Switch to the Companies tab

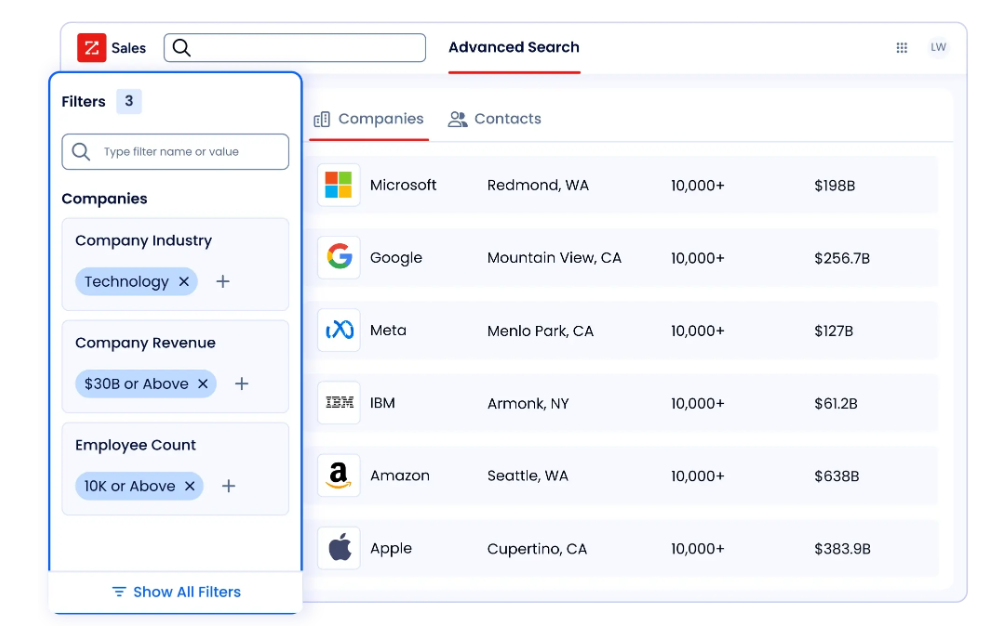point(369,119)
